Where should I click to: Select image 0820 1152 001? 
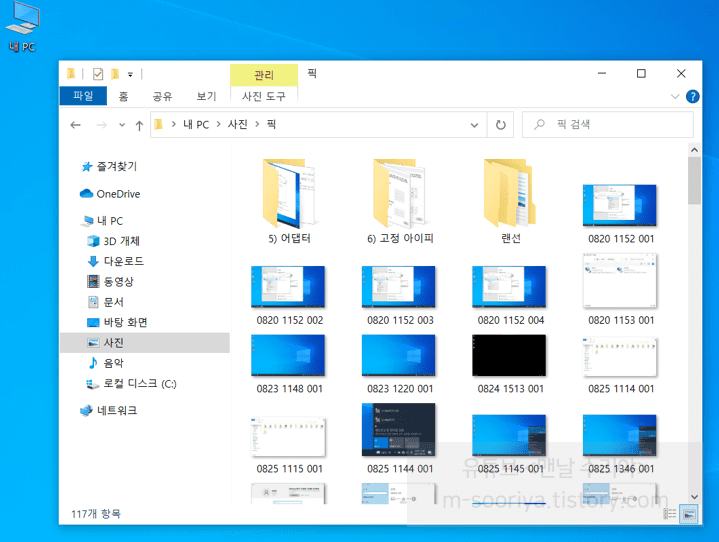(621, 214)
